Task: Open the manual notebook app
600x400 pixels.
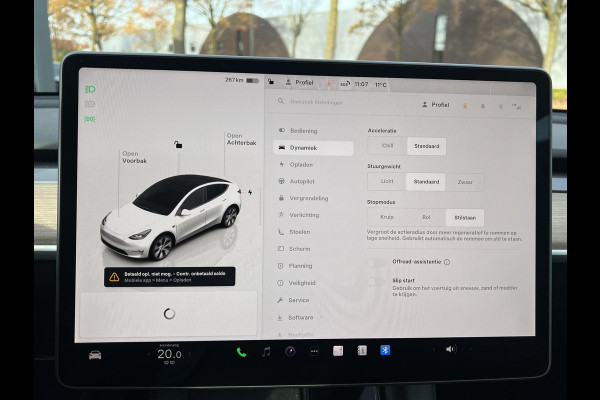Action: pyautogui.click(x=362, y=350)
